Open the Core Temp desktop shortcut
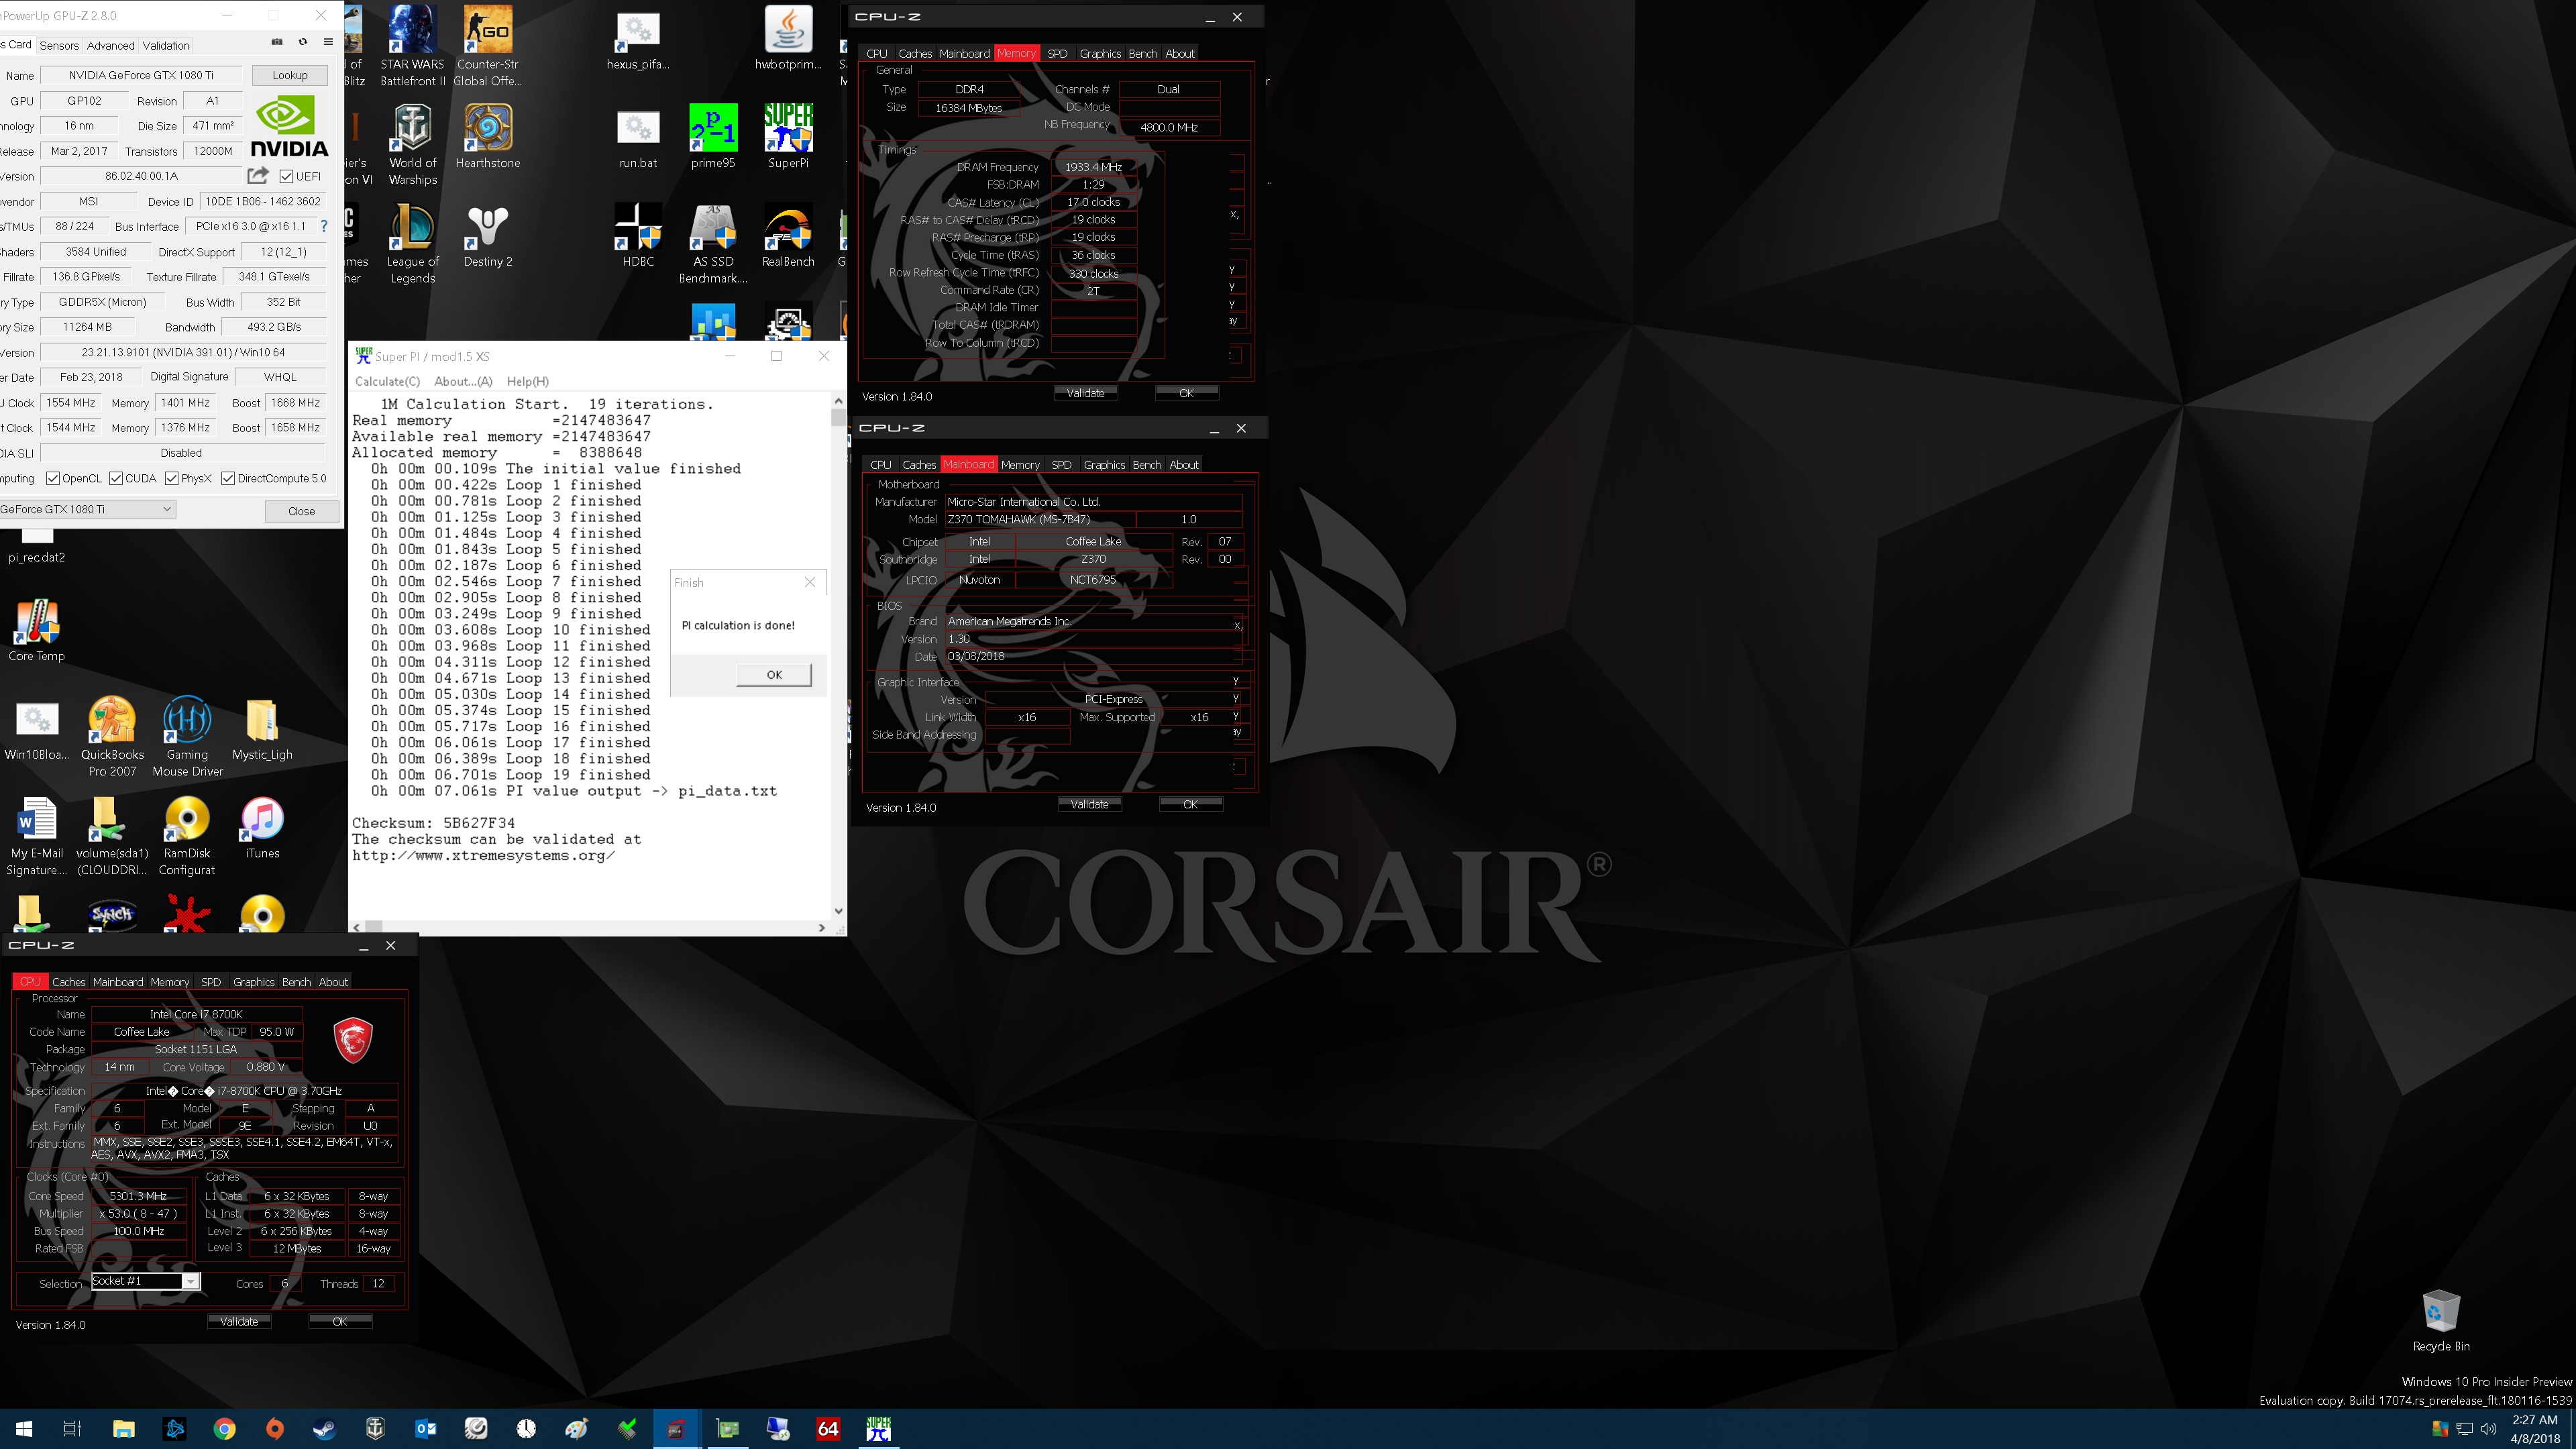Viewport: 2576px width, 1449px height. (37, 631)
